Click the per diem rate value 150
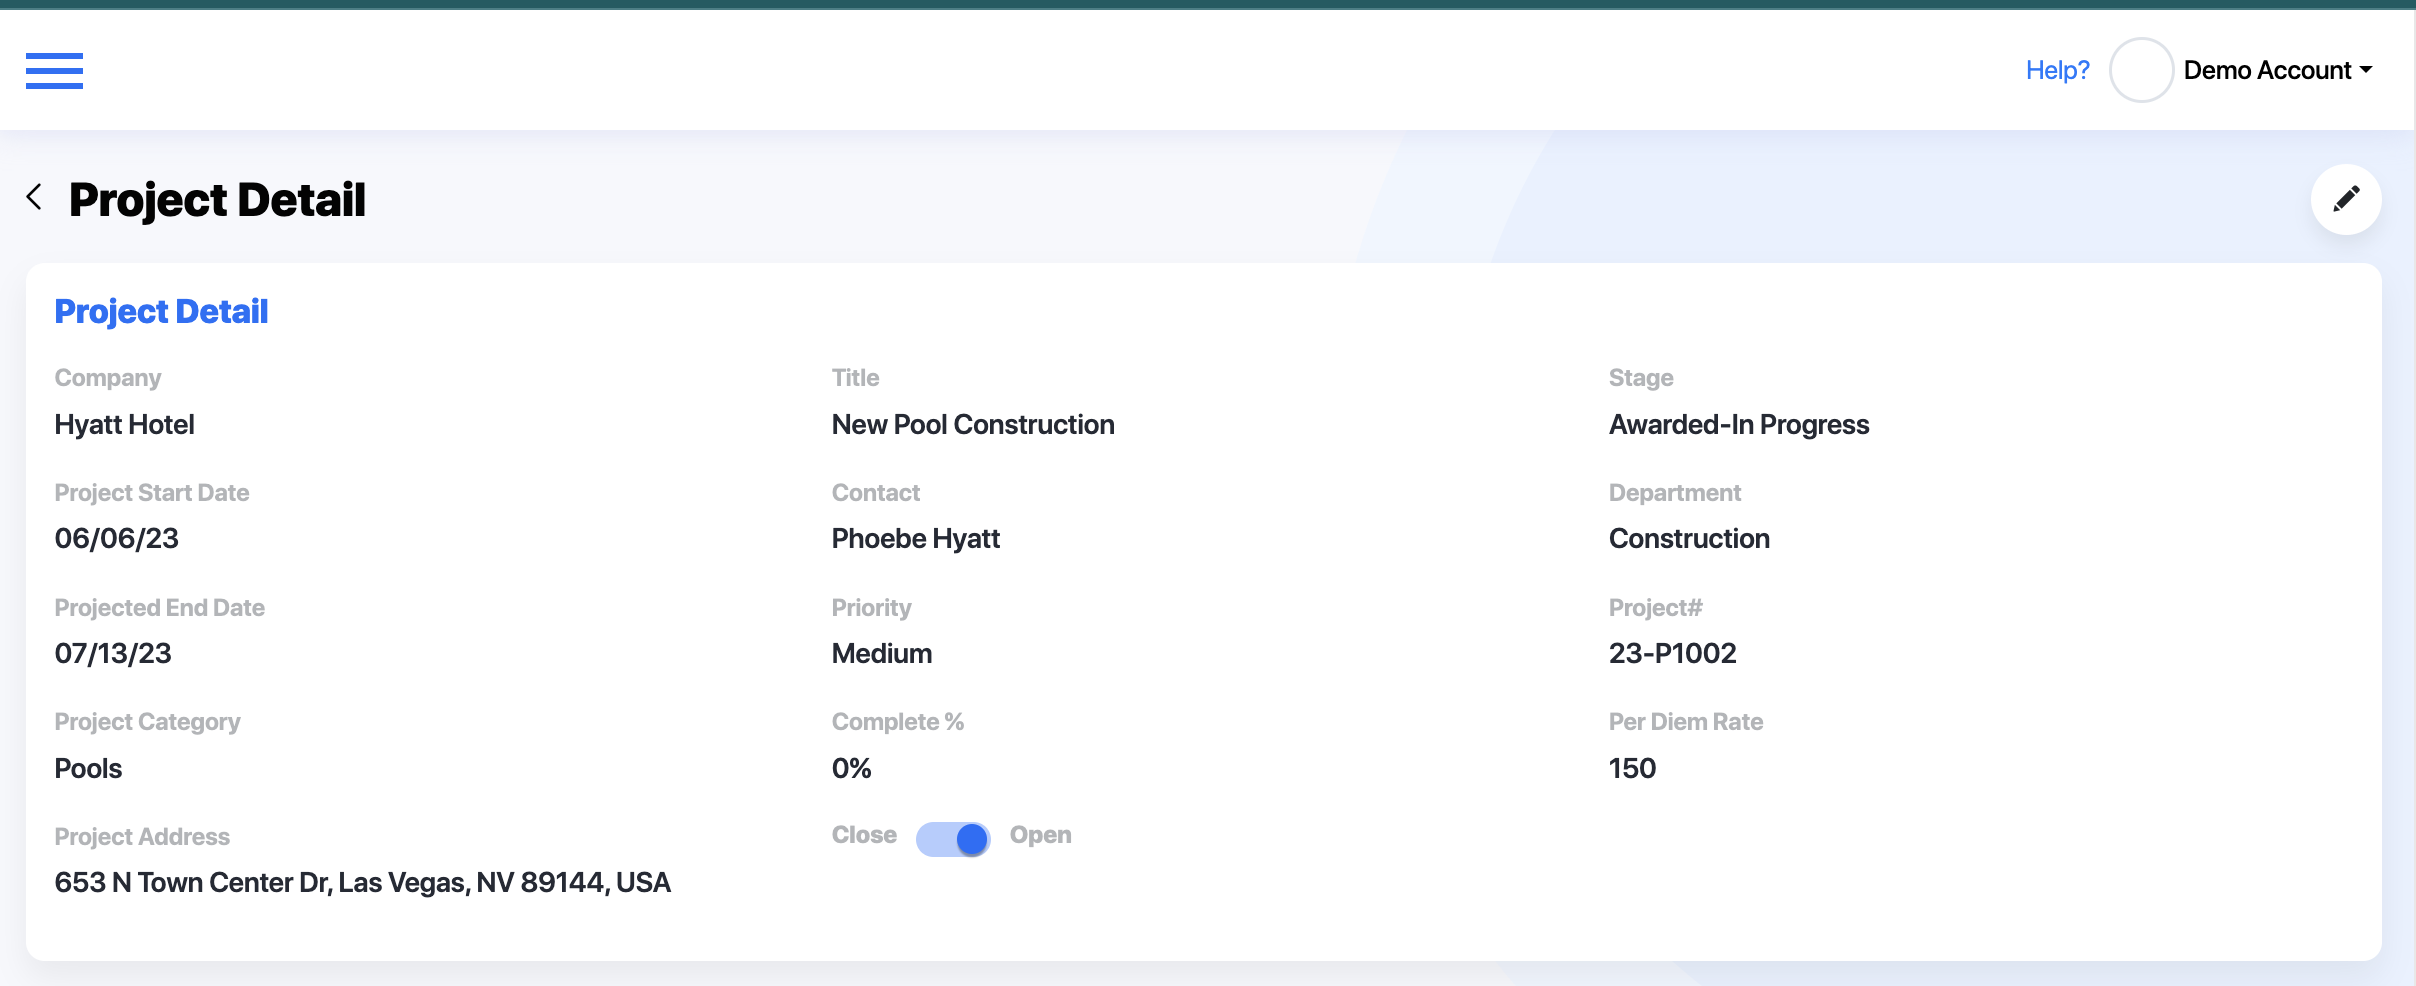 click(1632, 769)
